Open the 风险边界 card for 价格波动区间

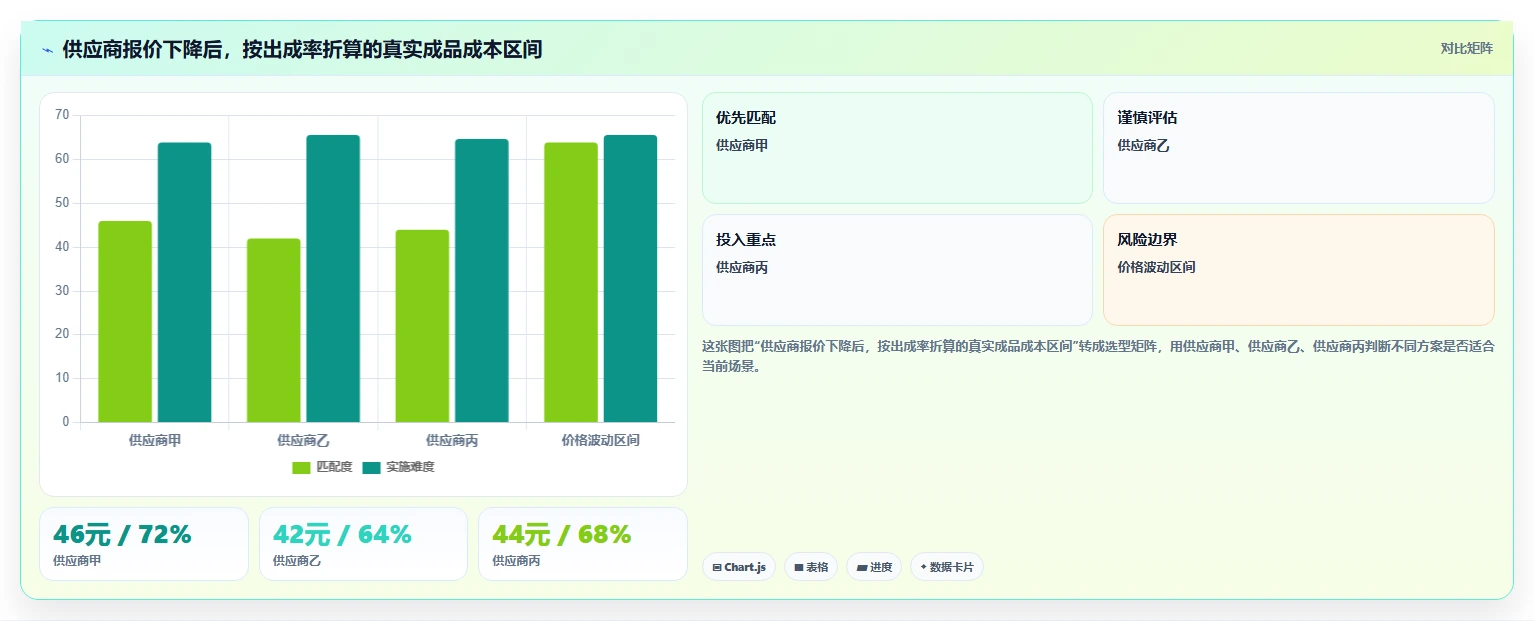[x=1299, y=270]
